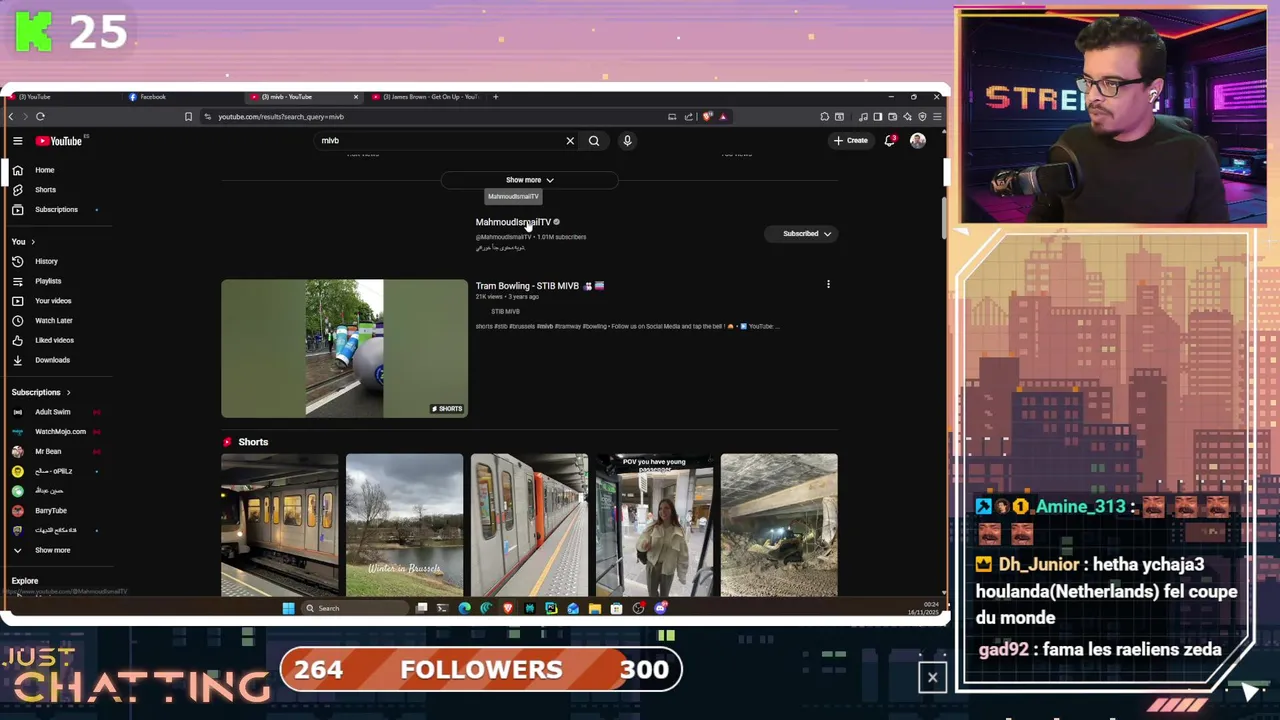Open the excavation tunnel short thumbnail
Image resolution: width=1280 pixels, height=720 pixels.
[x=779, y=525]
